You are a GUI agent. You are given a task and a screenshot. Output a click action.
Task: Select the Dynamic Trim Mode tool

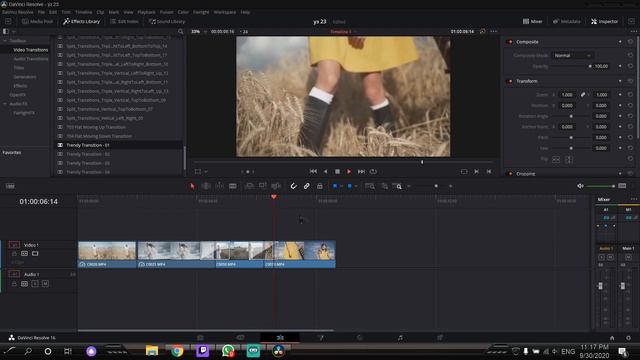click(220, 186)
